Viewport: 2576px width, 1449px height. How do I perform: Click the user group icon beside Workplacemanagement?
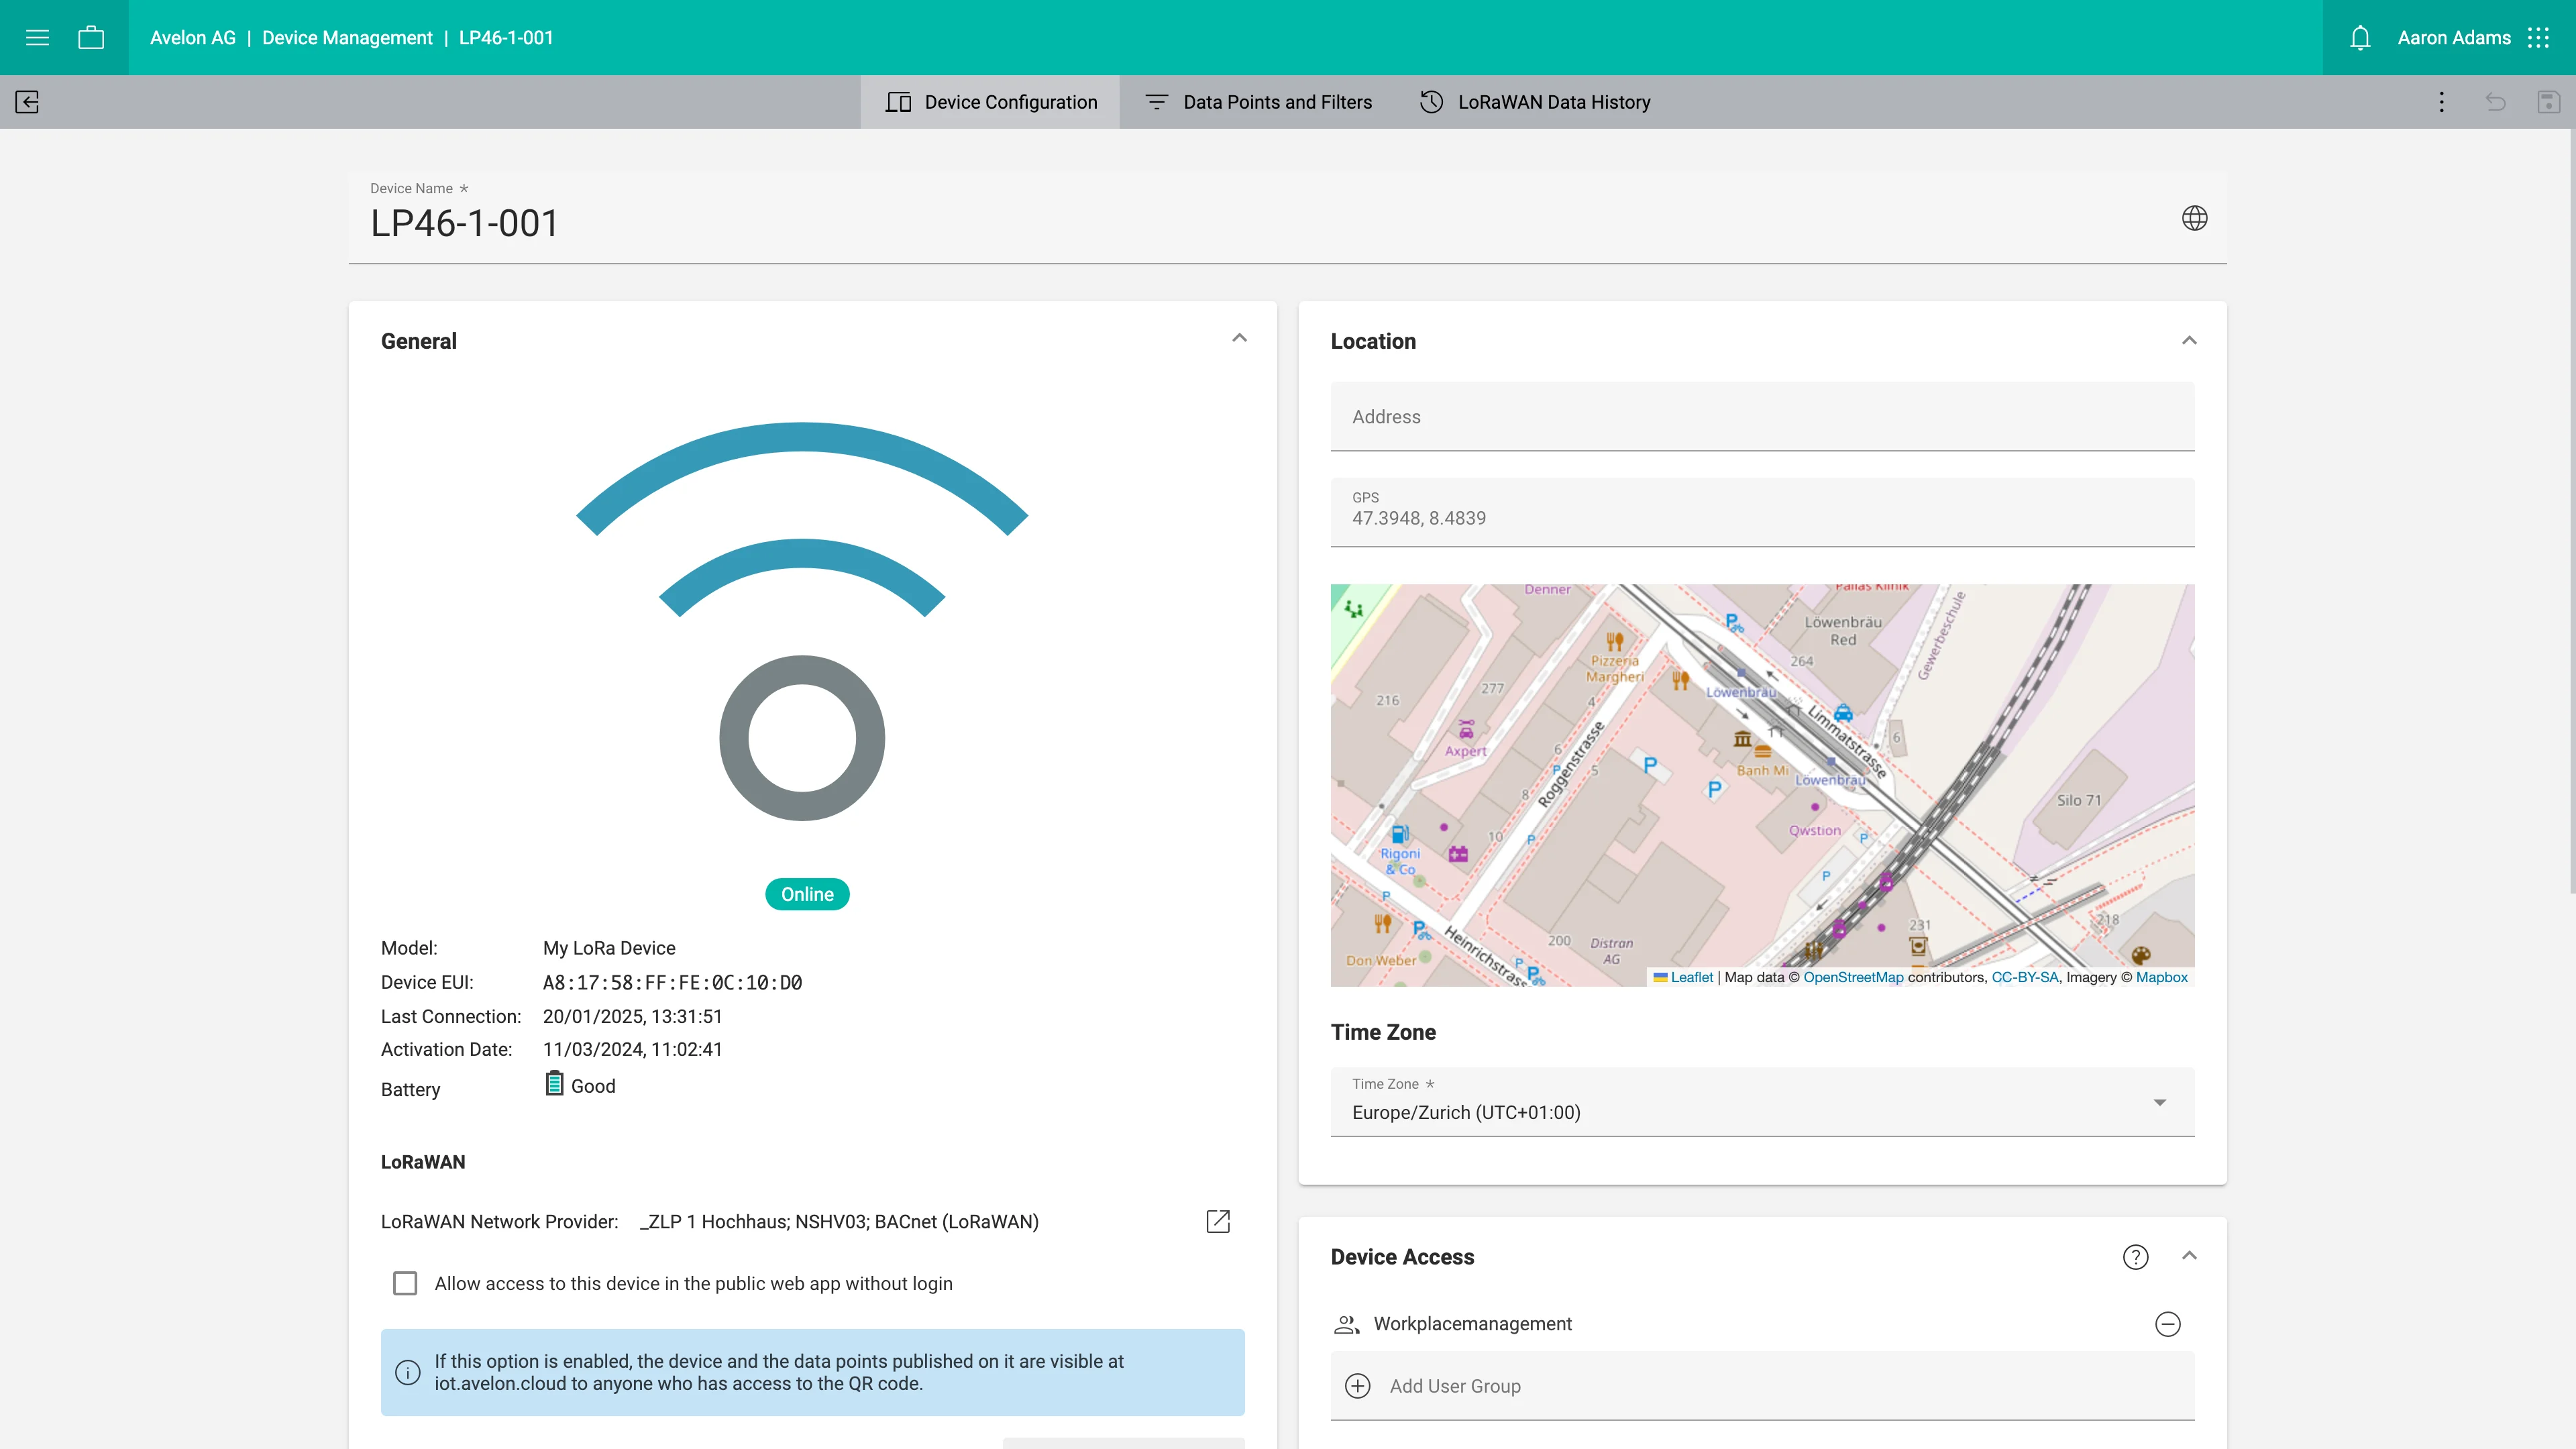1347,1324
